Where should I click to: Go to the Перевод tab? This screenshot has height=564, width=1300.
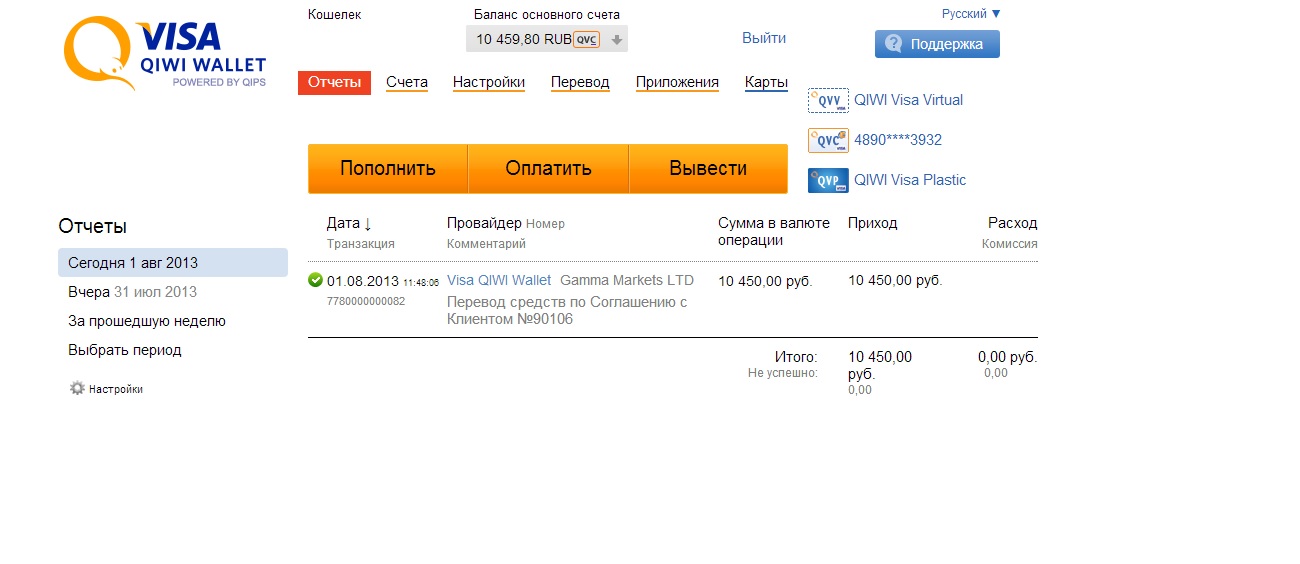click(580, 83)
